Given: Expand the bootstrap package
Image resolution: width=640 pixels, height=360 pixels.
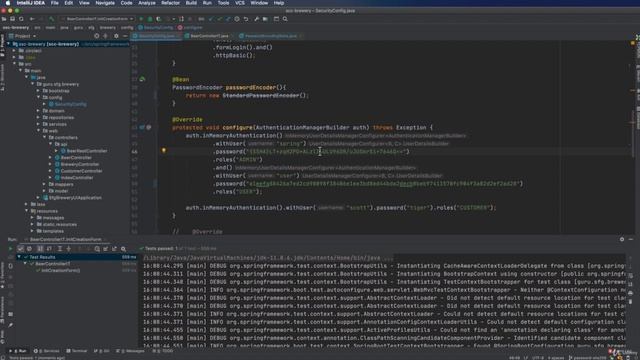Looking at the screenshot, I should [38, 91].
